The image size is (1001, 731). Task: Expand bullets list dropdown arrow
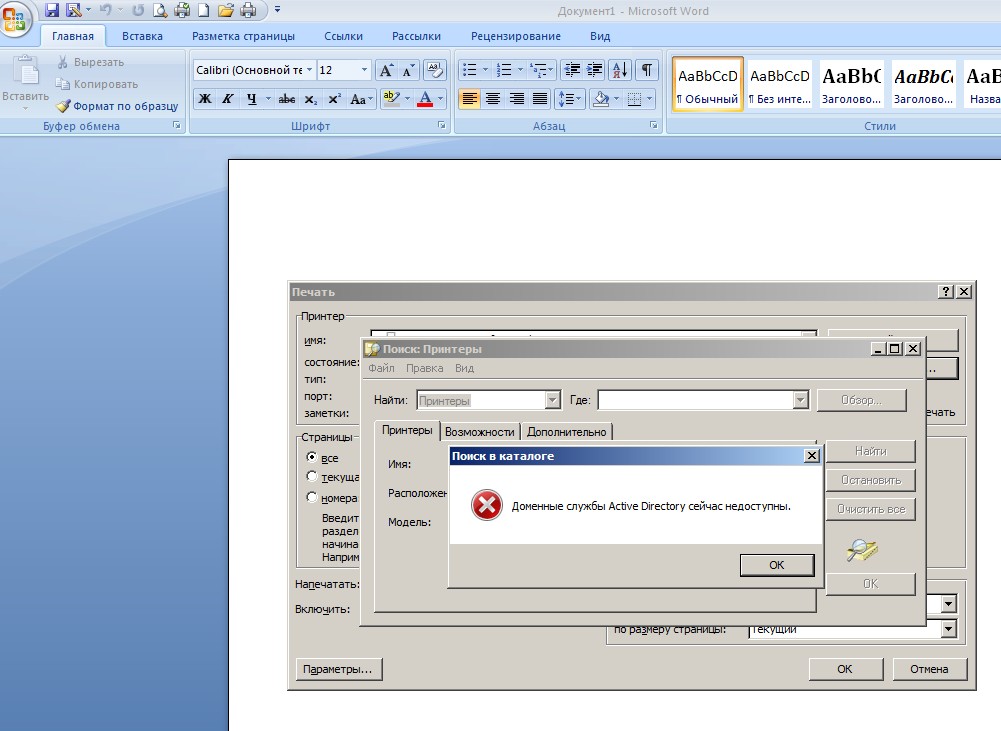(x=485, y=70)
